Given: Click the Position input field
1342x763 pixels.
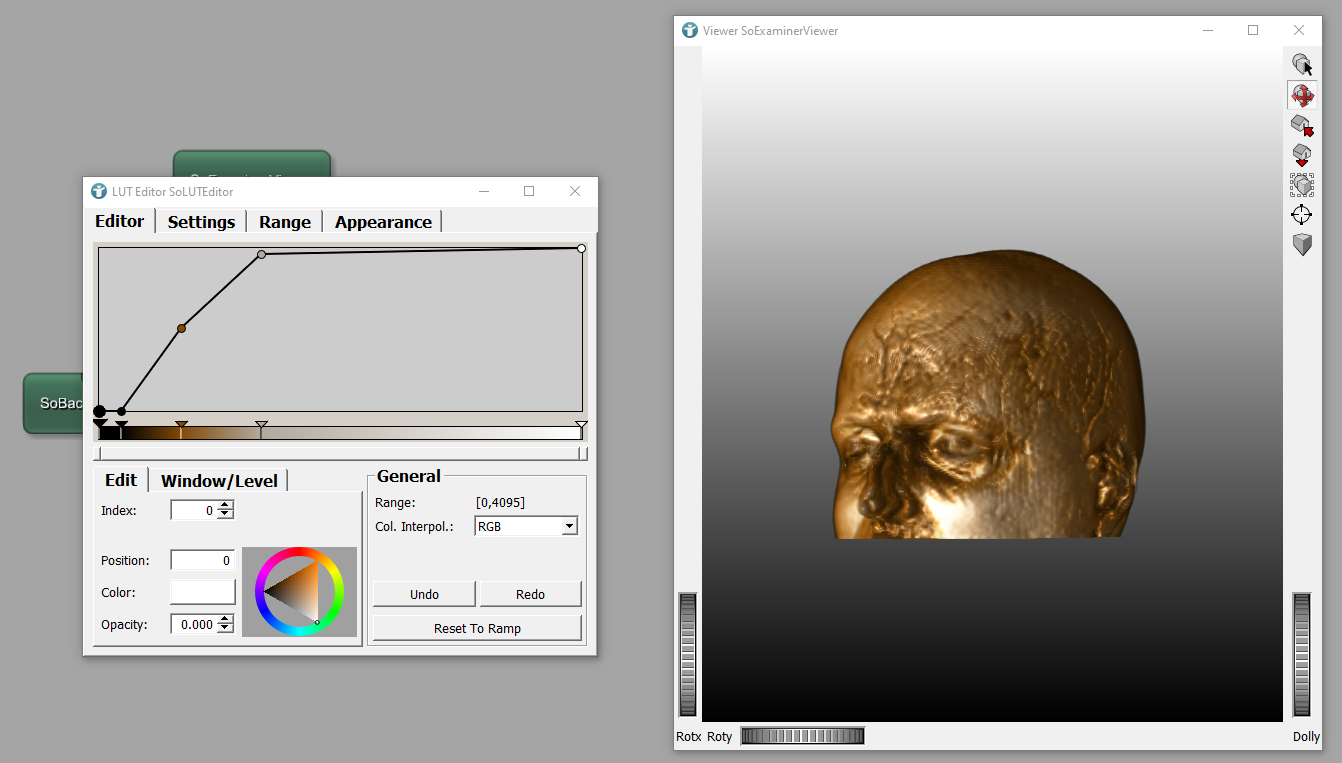Looking at the screenshot, I should (x=203, y=561).
